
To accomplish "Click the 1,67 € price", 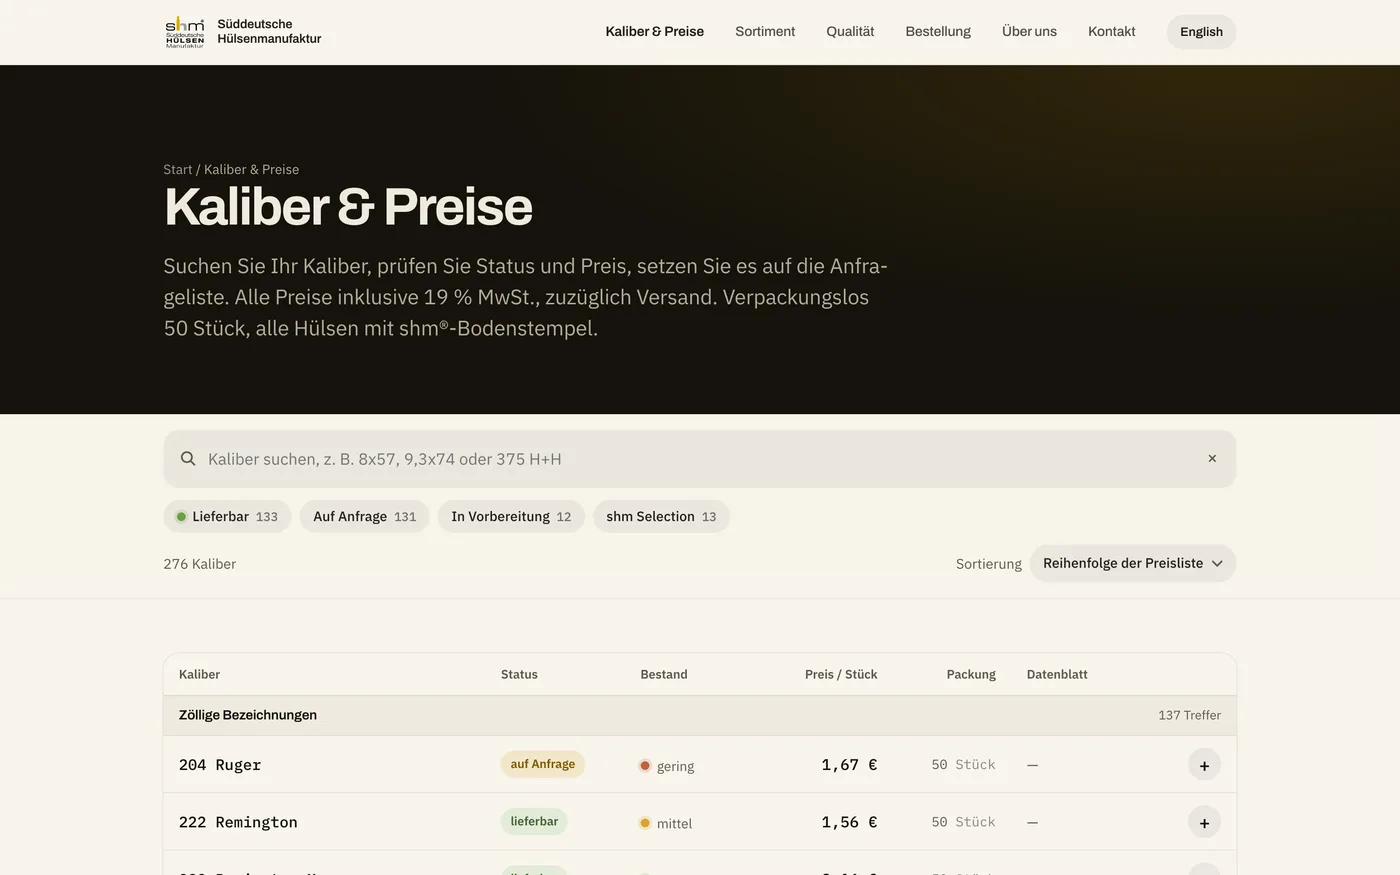I will click(849, 765).
